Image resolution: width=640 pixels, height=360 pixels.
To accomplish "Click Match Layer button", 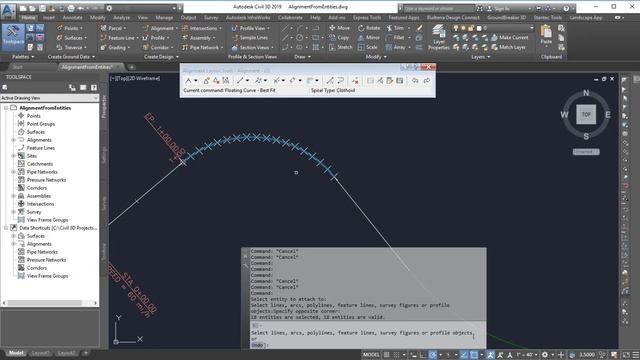I will click(508, 47).
